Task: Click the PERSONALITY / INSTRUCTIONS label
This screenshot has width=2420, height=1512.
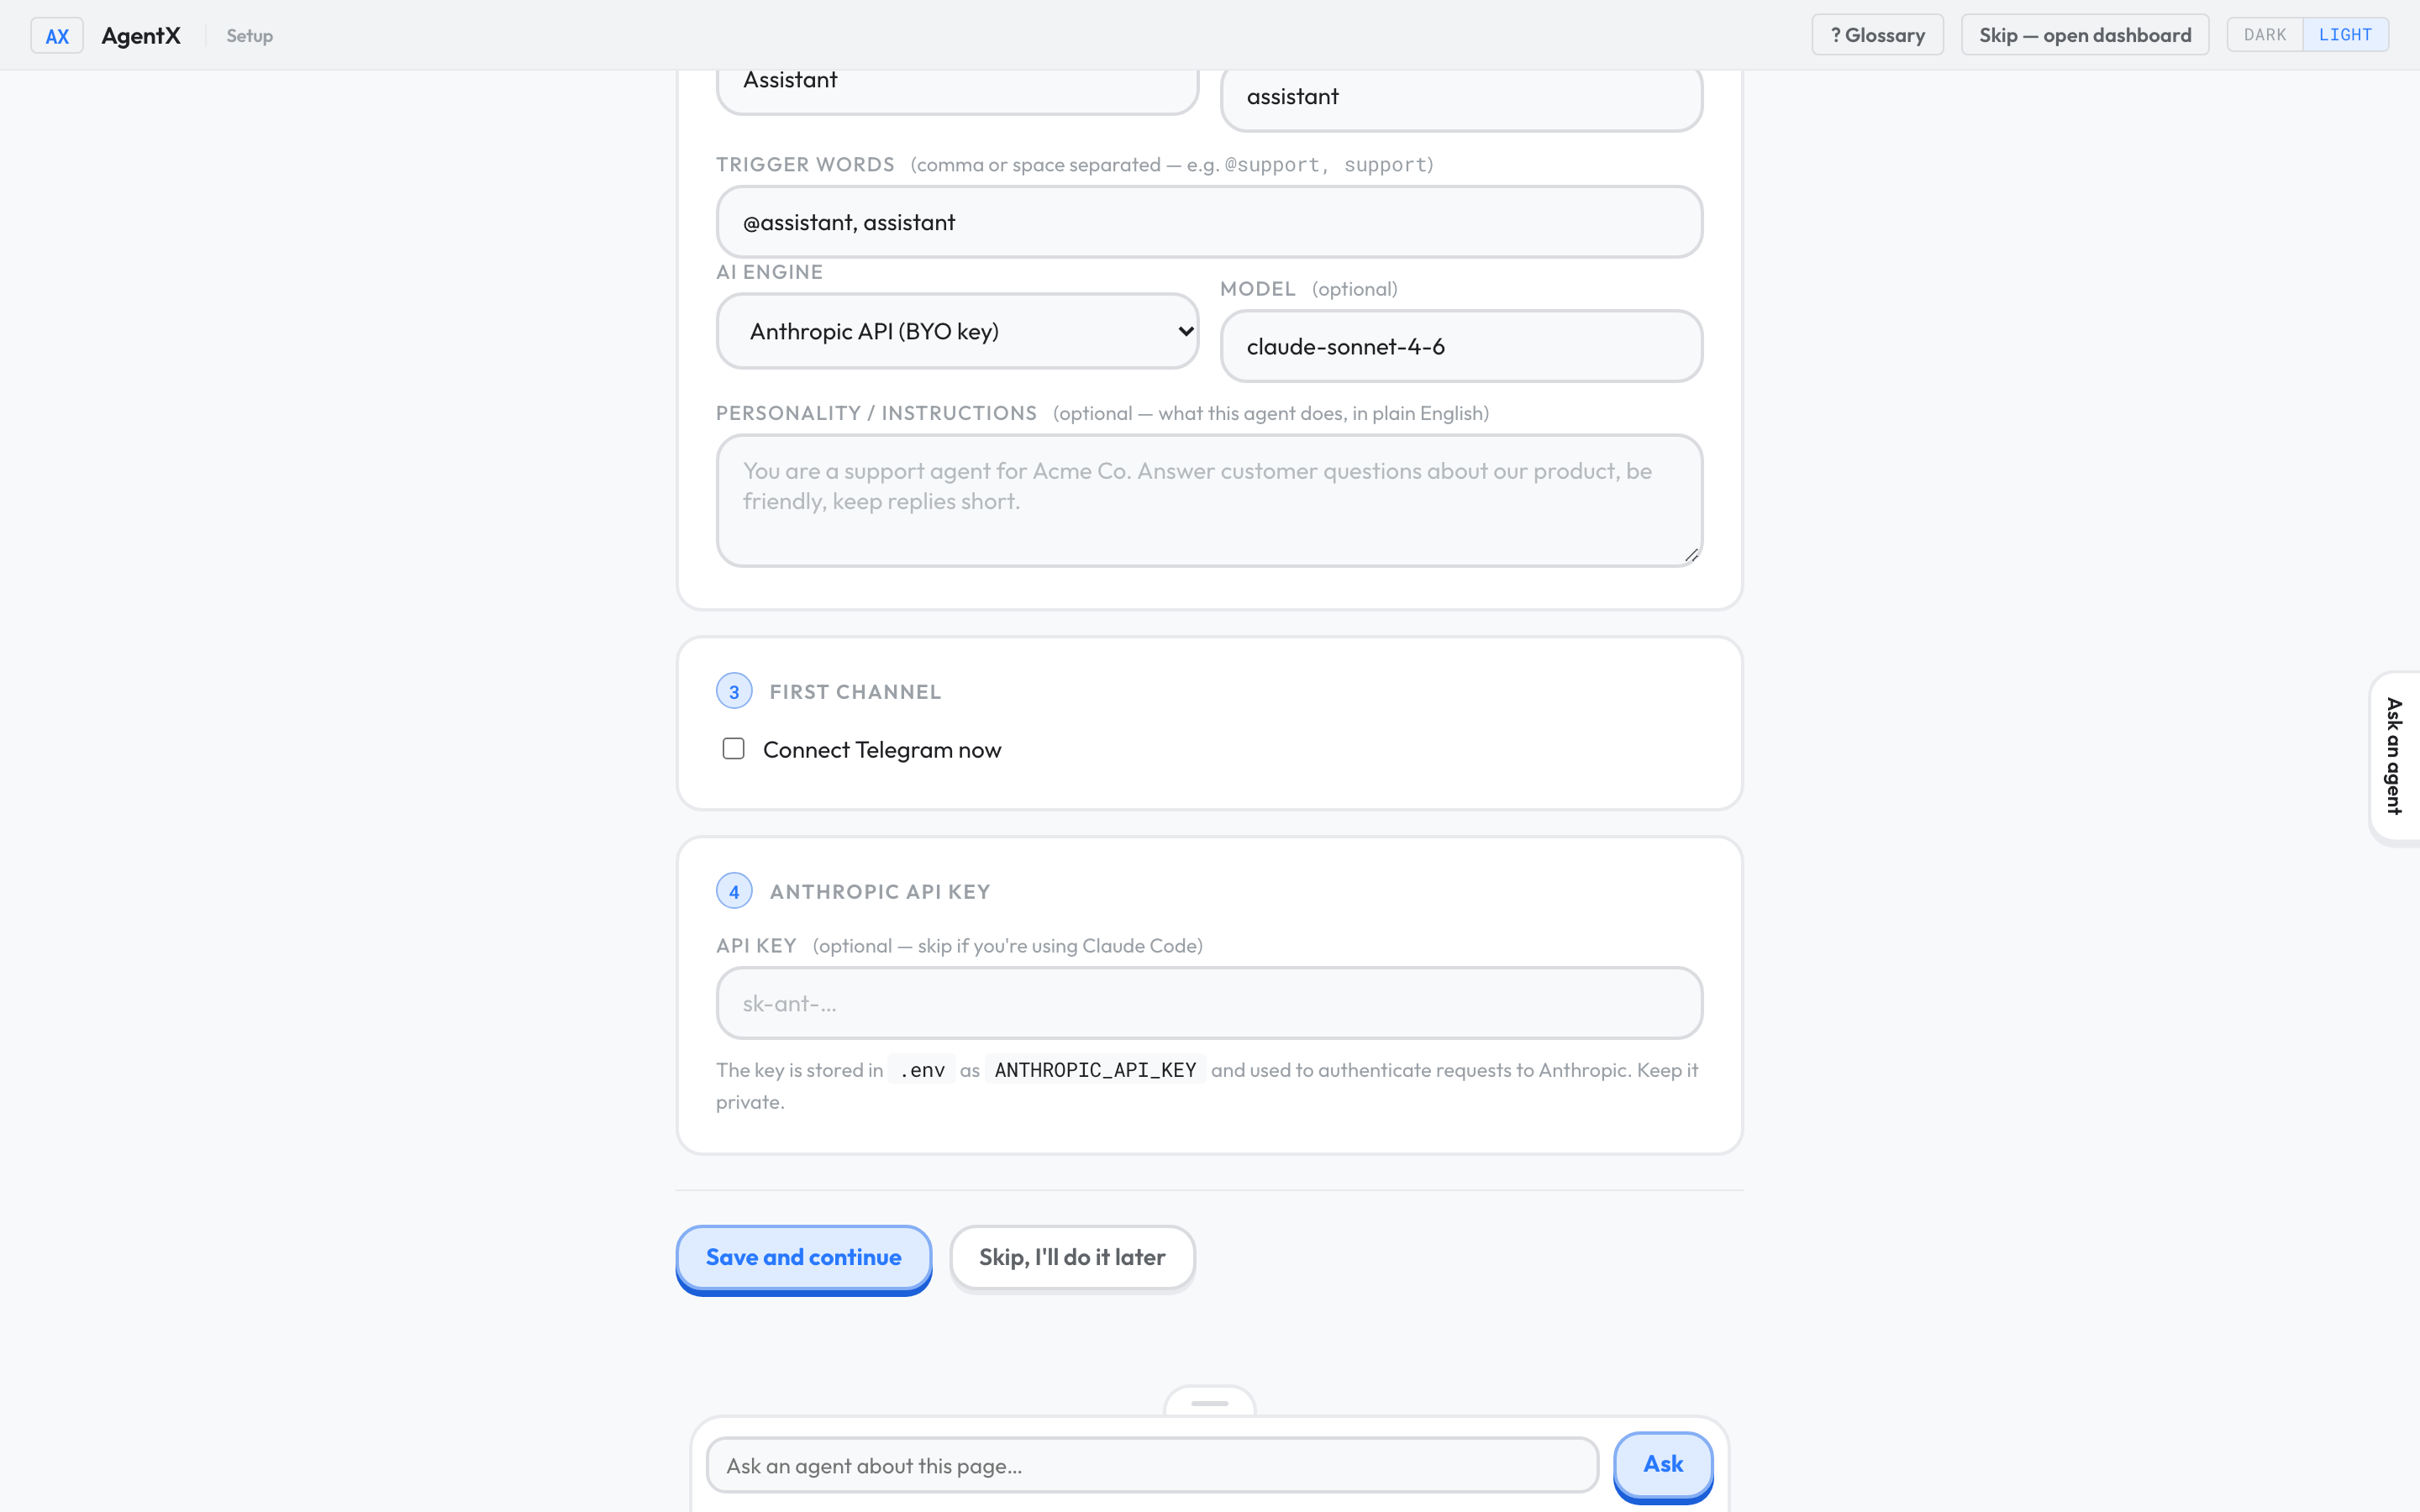Action: [876, 413]
